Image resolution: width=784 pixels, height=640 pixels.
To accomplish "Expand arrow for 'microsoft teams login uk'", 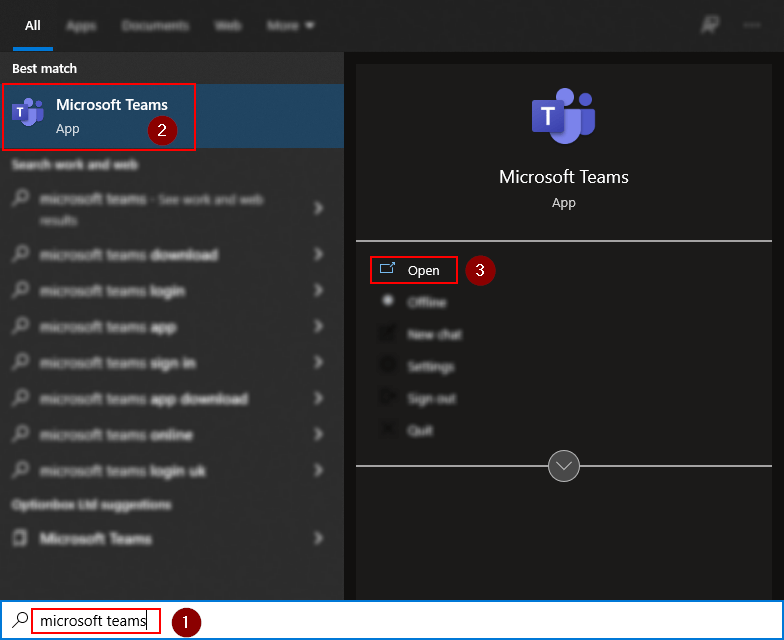I will click(x=318, y=470).
